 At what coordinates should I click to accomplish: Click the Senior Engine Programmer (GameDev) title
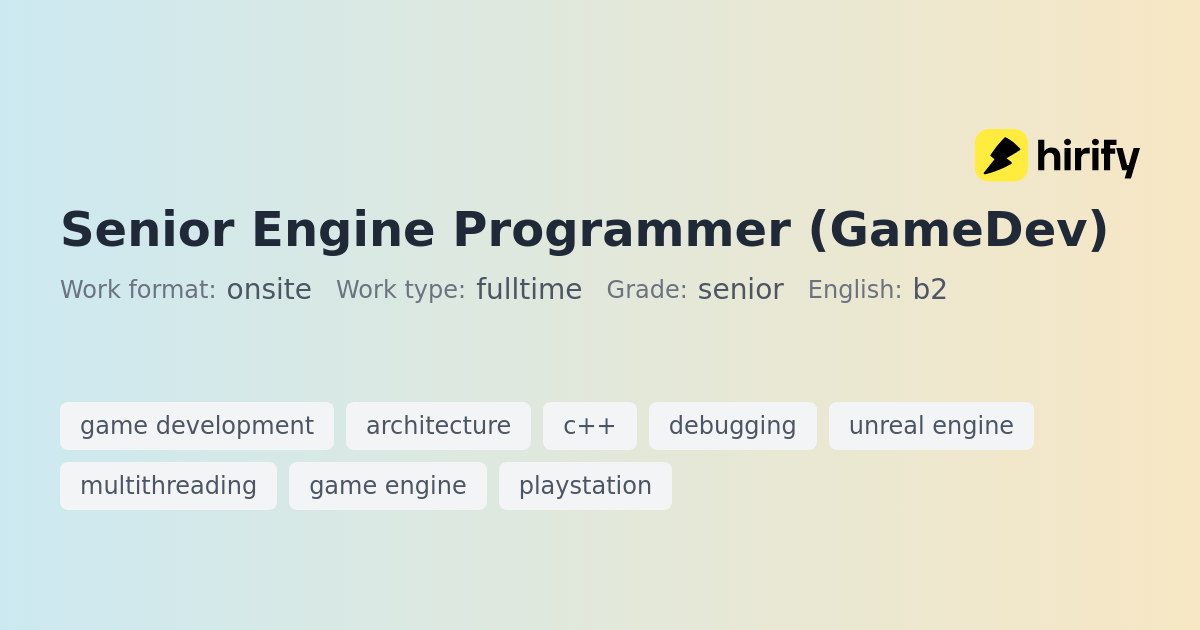pyautogui.click(x=584, y=230)
